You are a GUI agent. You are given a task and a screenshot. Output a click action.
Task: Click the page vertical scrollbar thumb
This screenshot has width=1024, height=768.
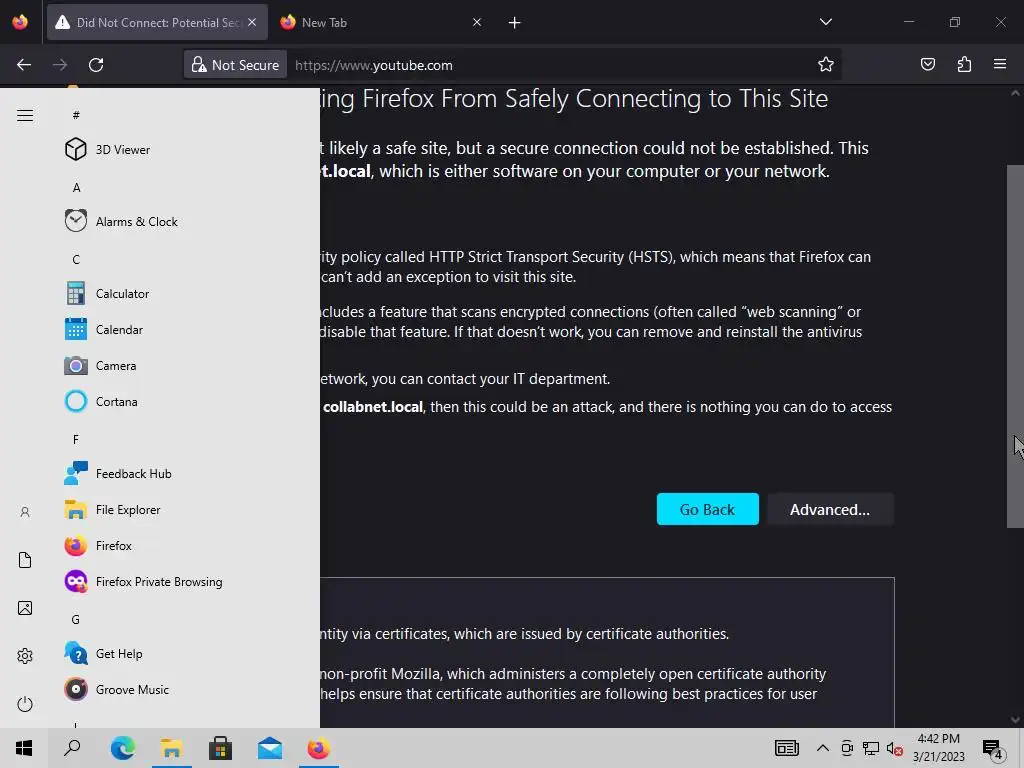[1015, 346]
